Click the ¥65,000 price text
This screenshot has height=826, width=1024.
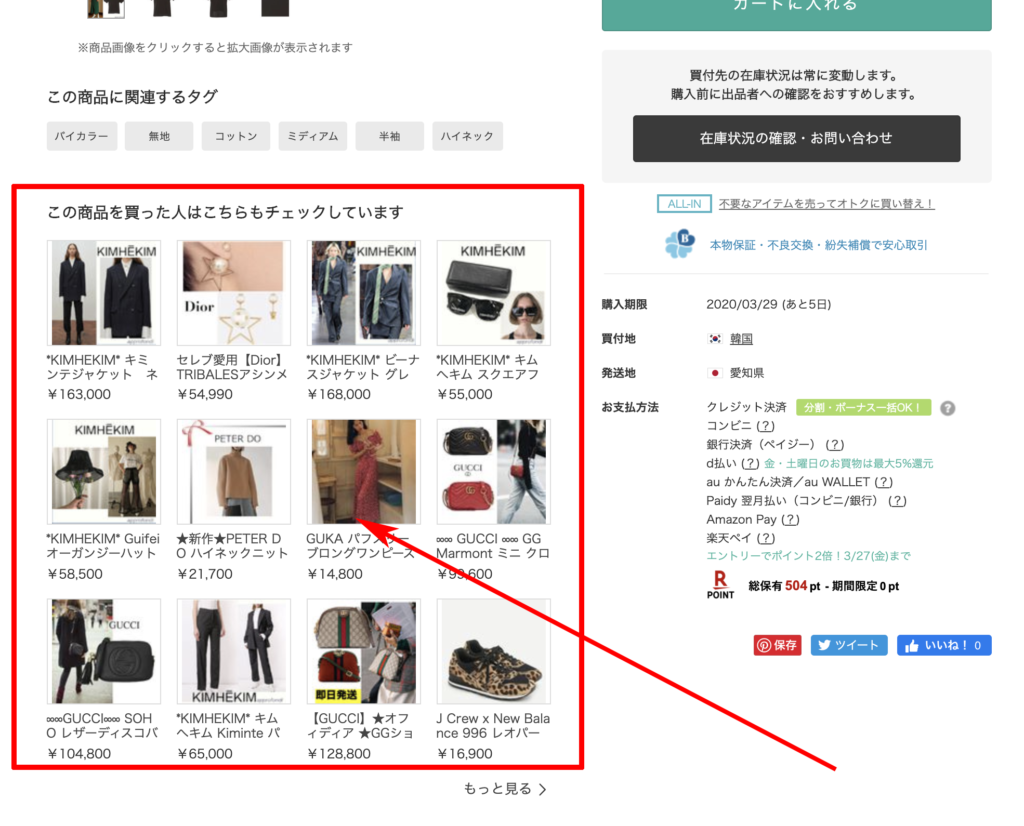pos(205,754)
